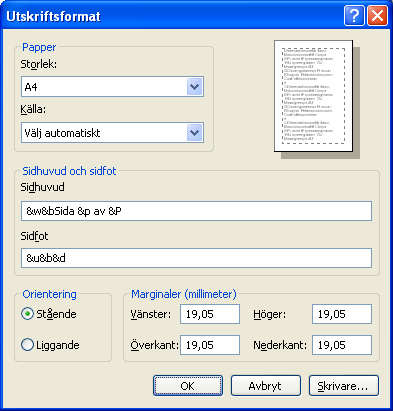Click the page preview thumbnail
This screenshot has height=411, width=393.
[313, 96]
